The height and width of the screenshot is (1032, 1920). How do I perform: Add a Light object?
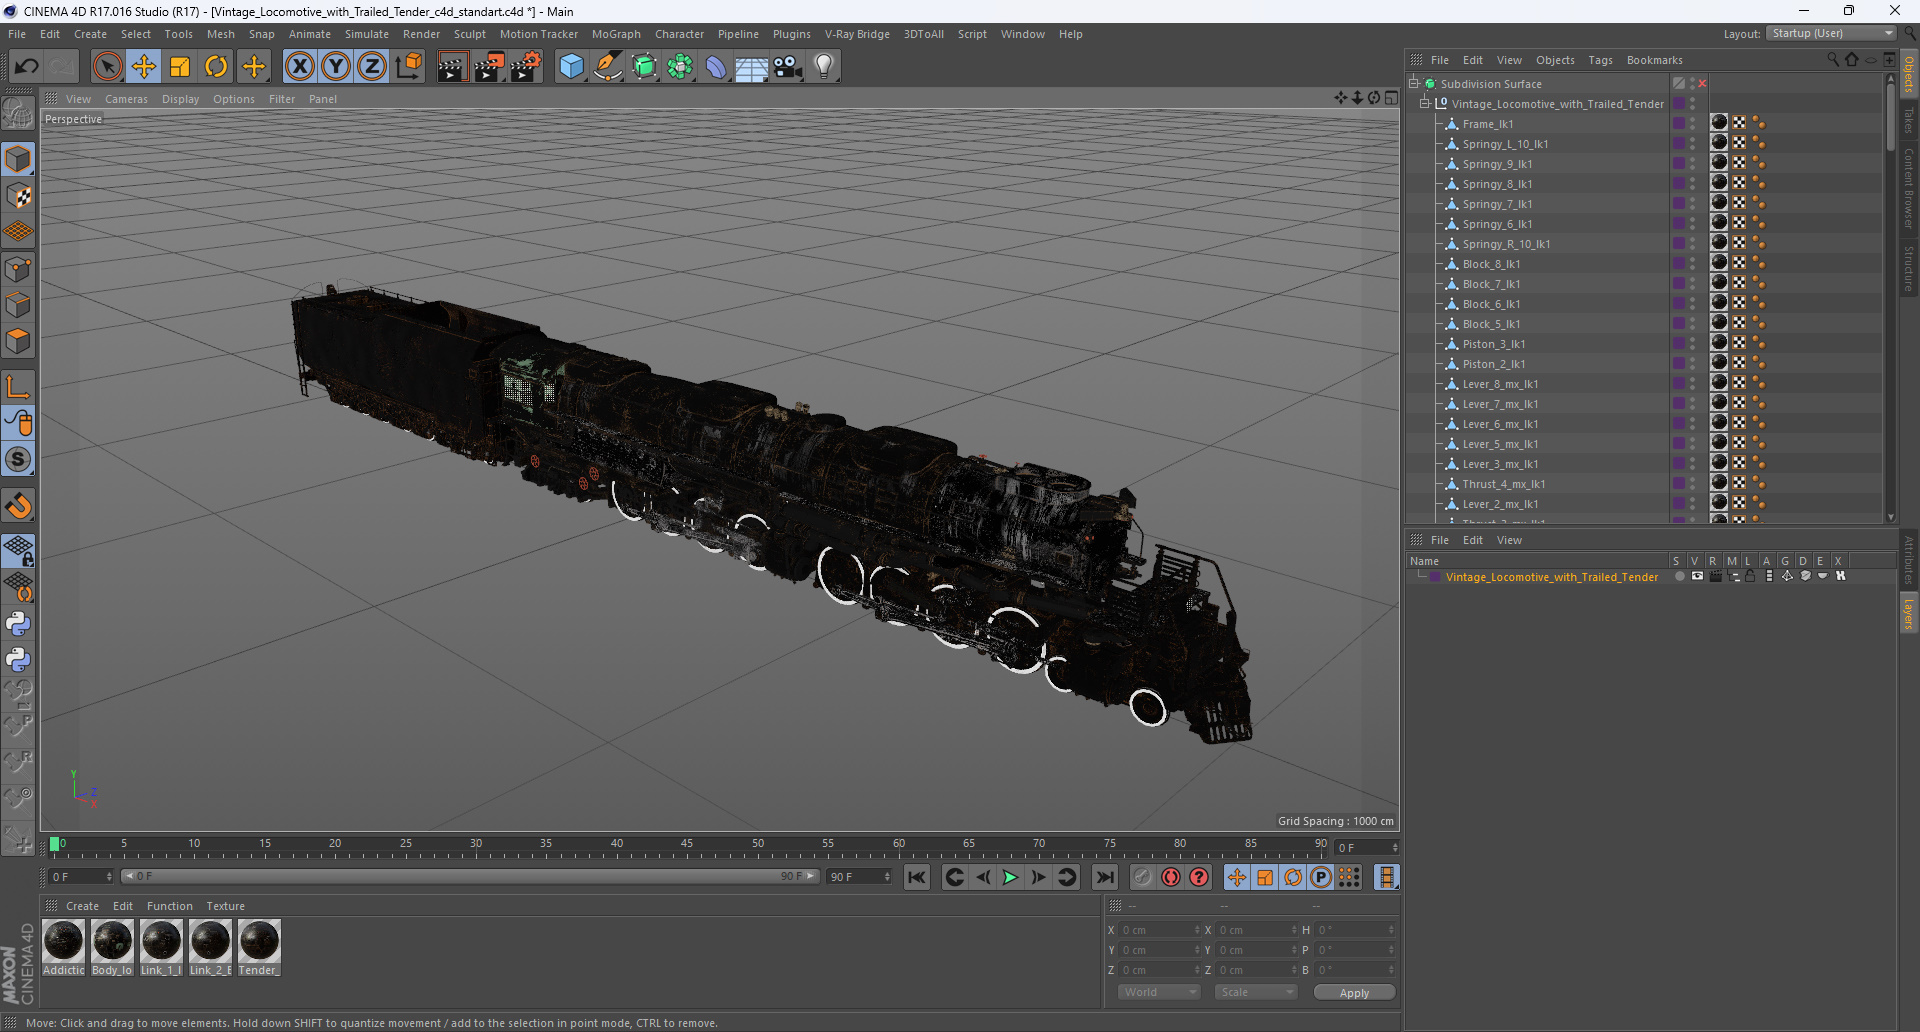[824, 67]
